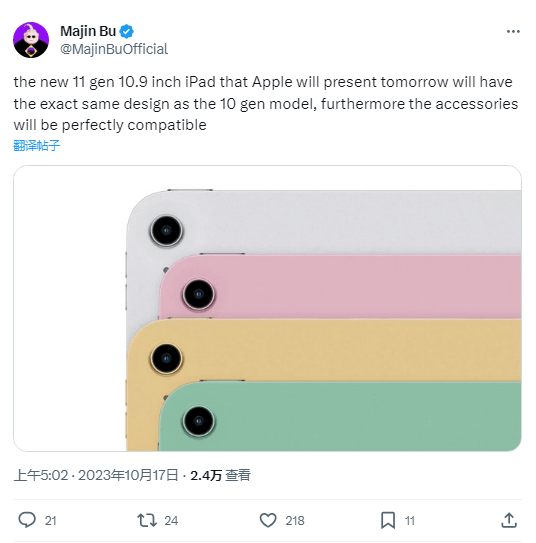
Task: Open the iPad colors image
Action: [x=267, y=308]
